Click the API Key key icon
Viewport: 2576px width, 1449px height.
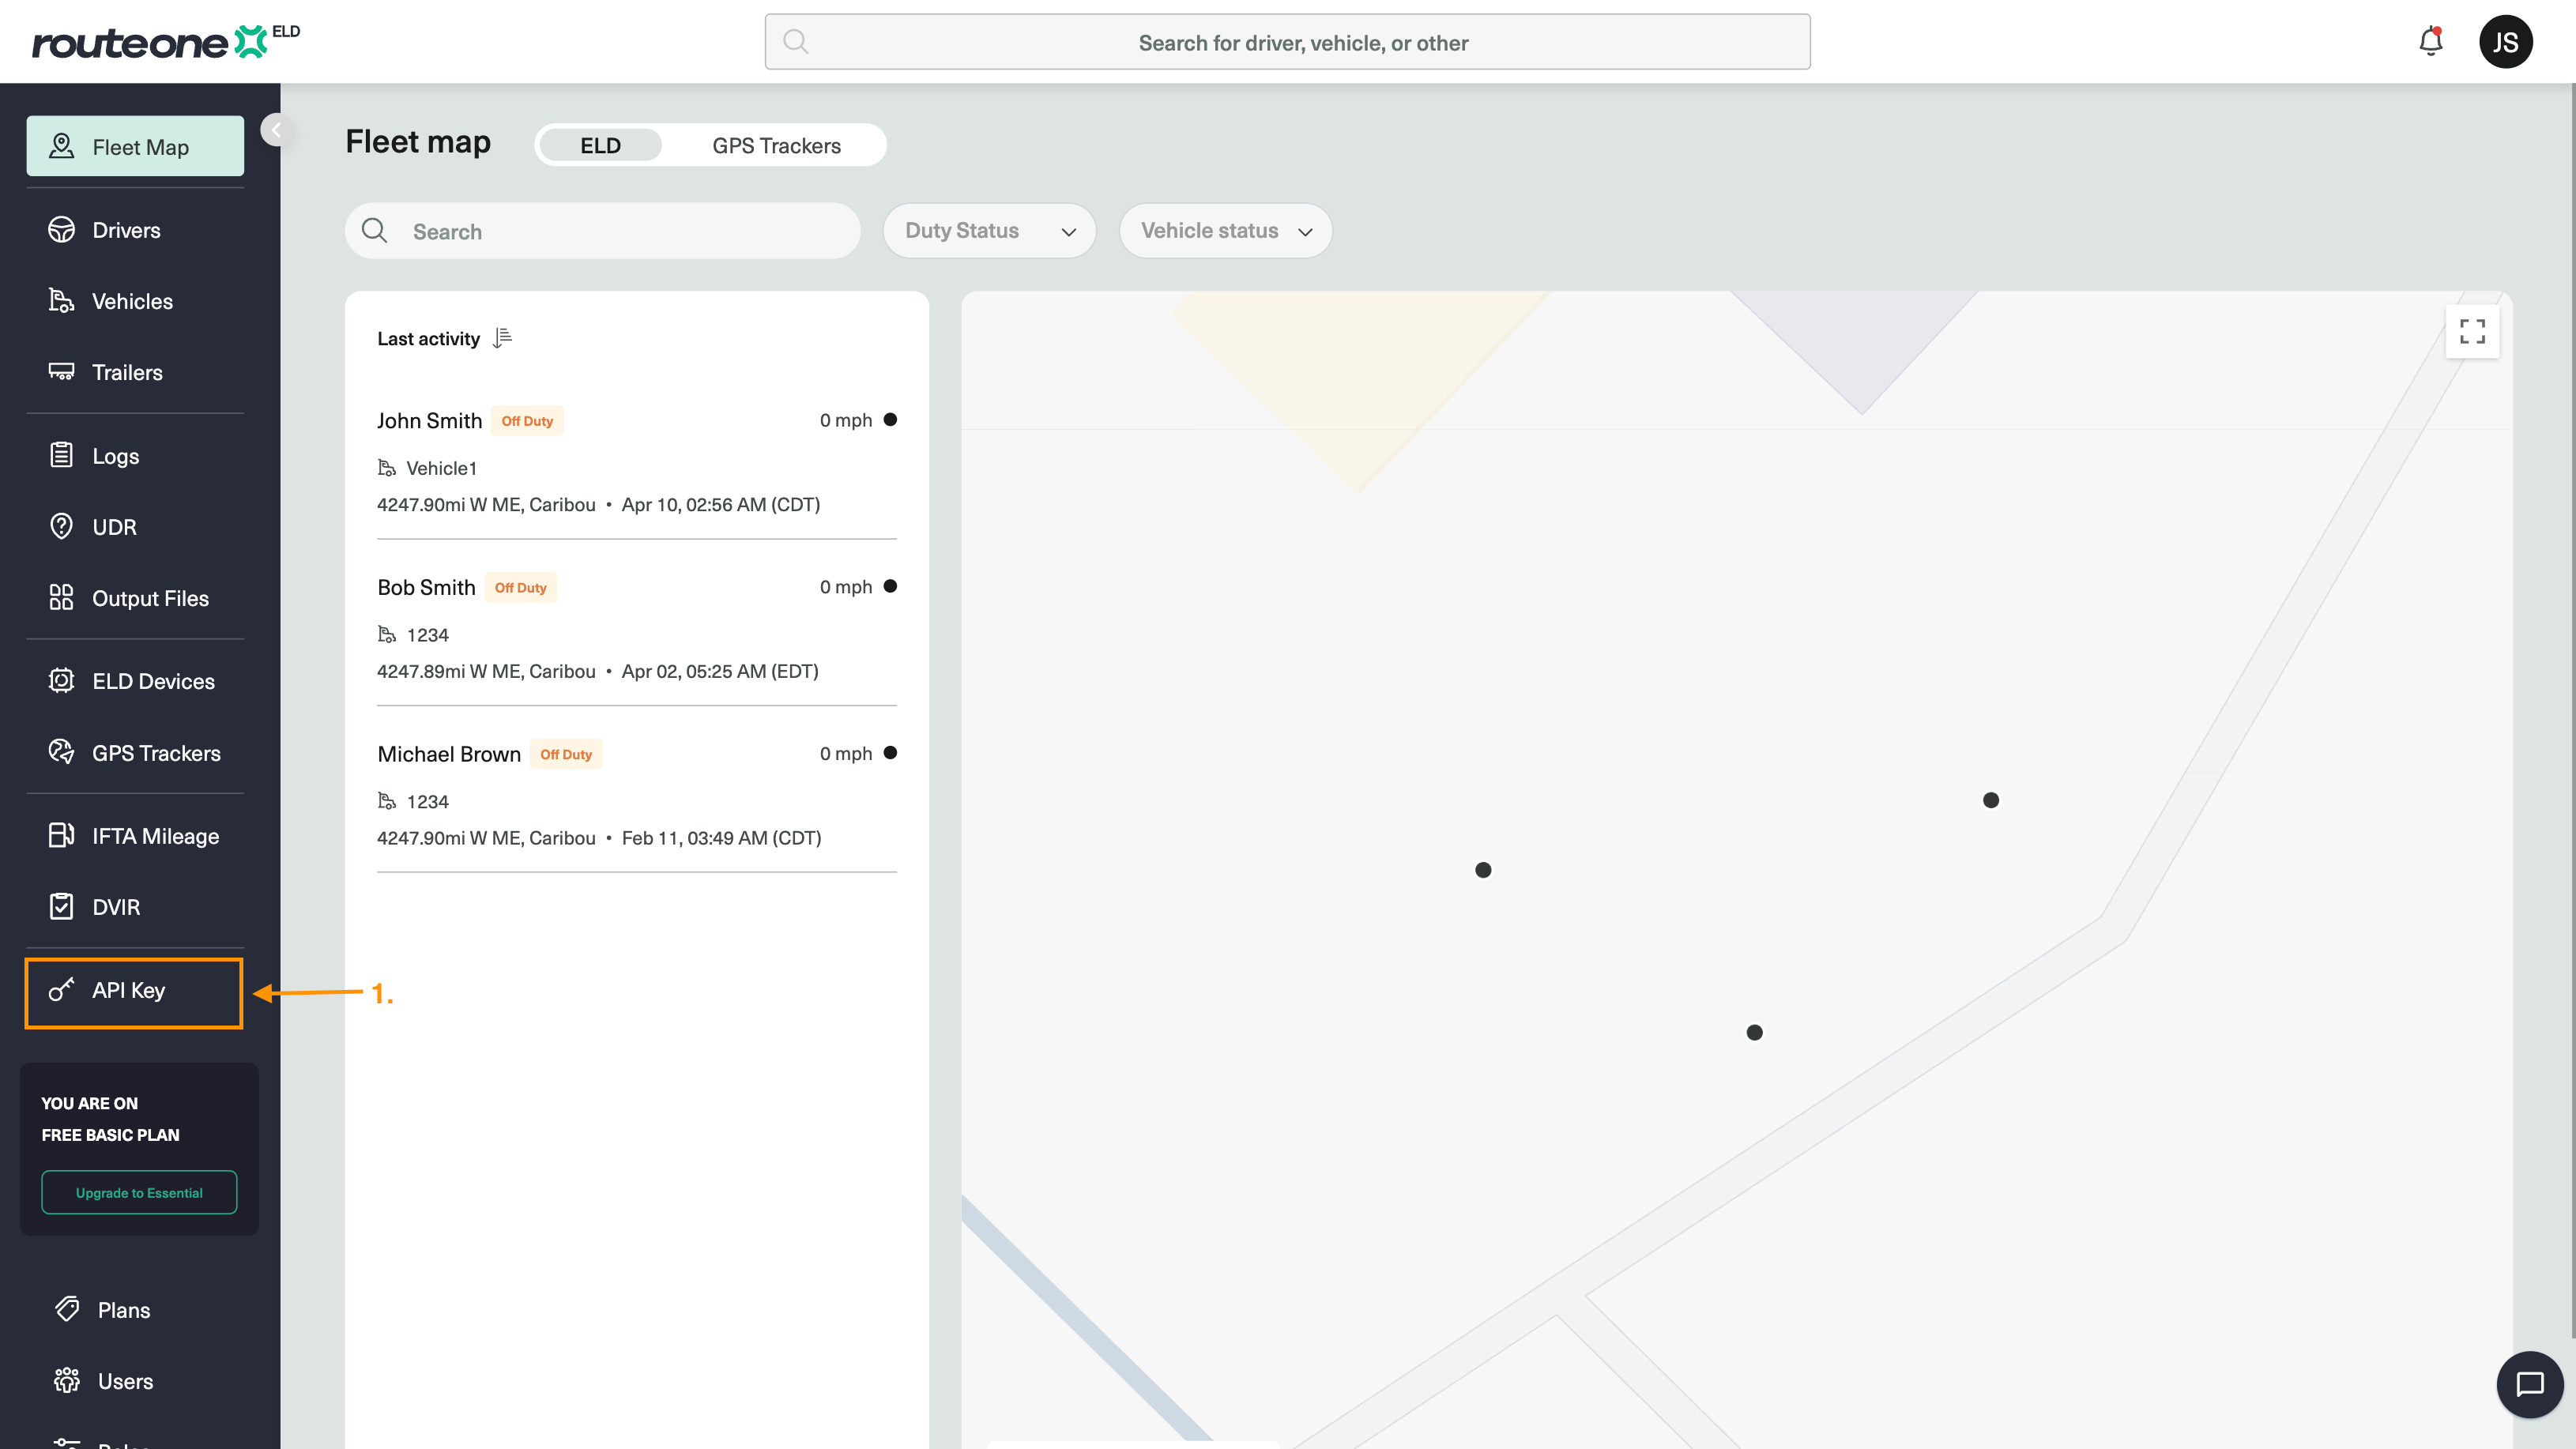pyautogui.click(x=61, y=990)
